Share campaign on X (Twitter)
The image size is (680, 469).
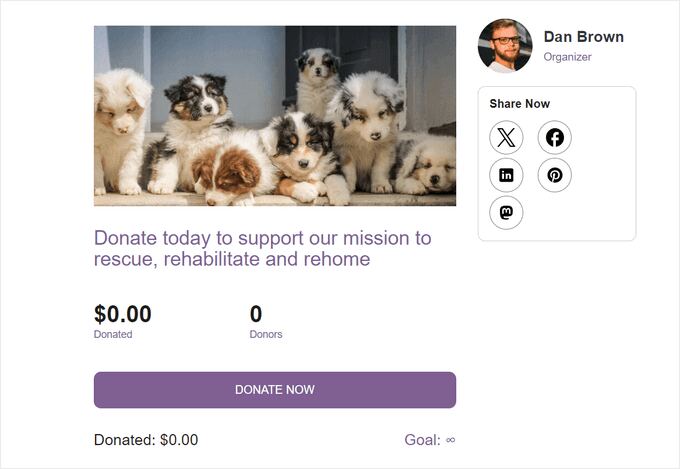(507, 138)
